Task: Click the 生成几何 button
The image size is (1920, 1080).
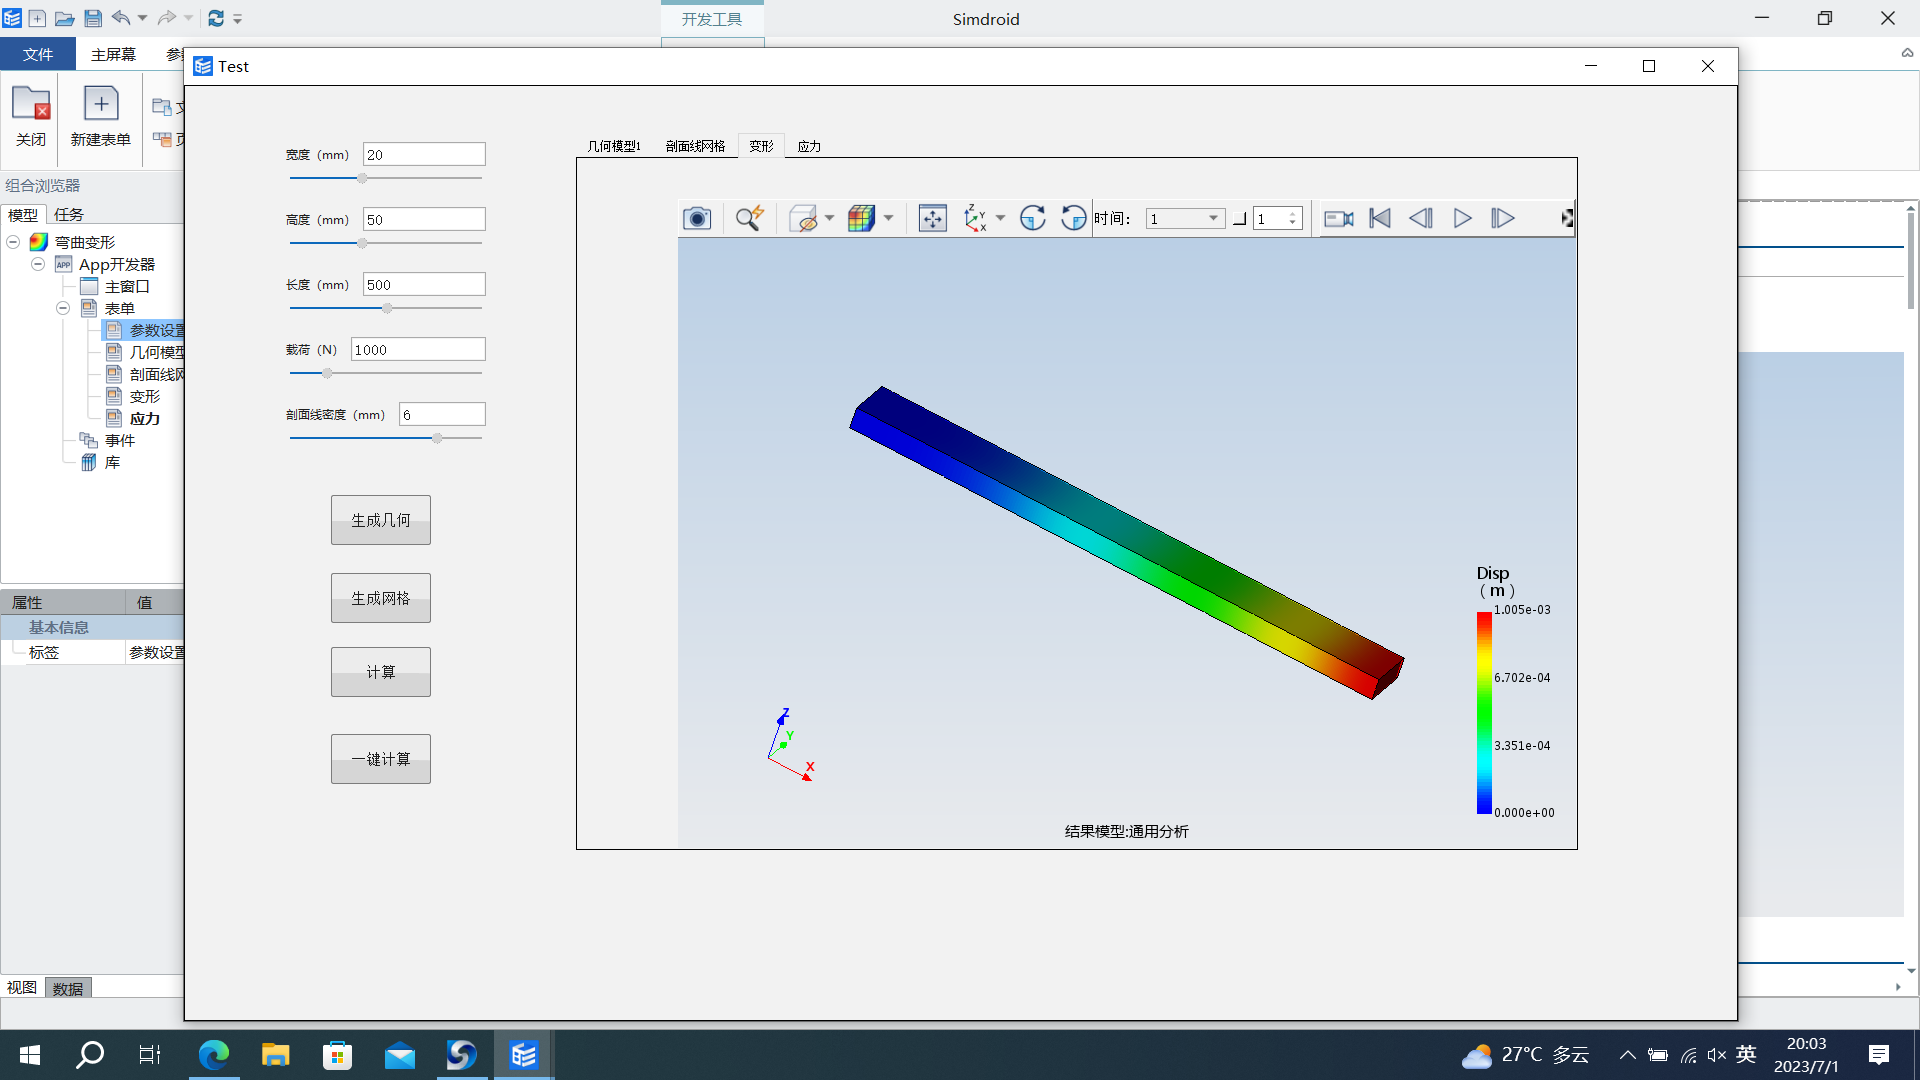Action: [x=380, y=520]
